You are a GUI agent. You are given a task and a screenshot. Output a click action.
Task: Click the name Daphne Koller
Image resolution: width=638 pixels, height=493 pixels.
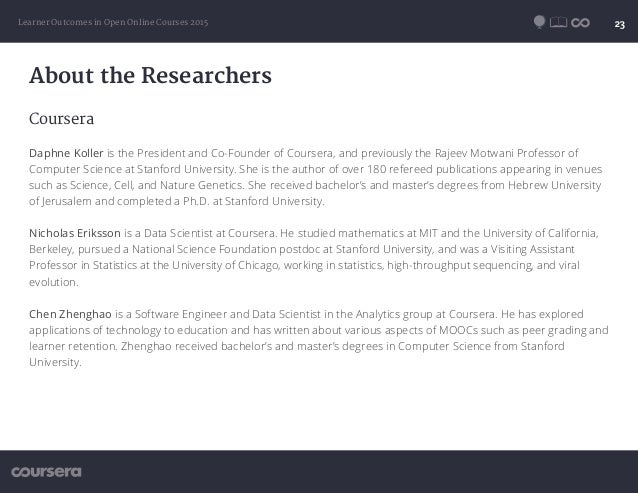66,153
